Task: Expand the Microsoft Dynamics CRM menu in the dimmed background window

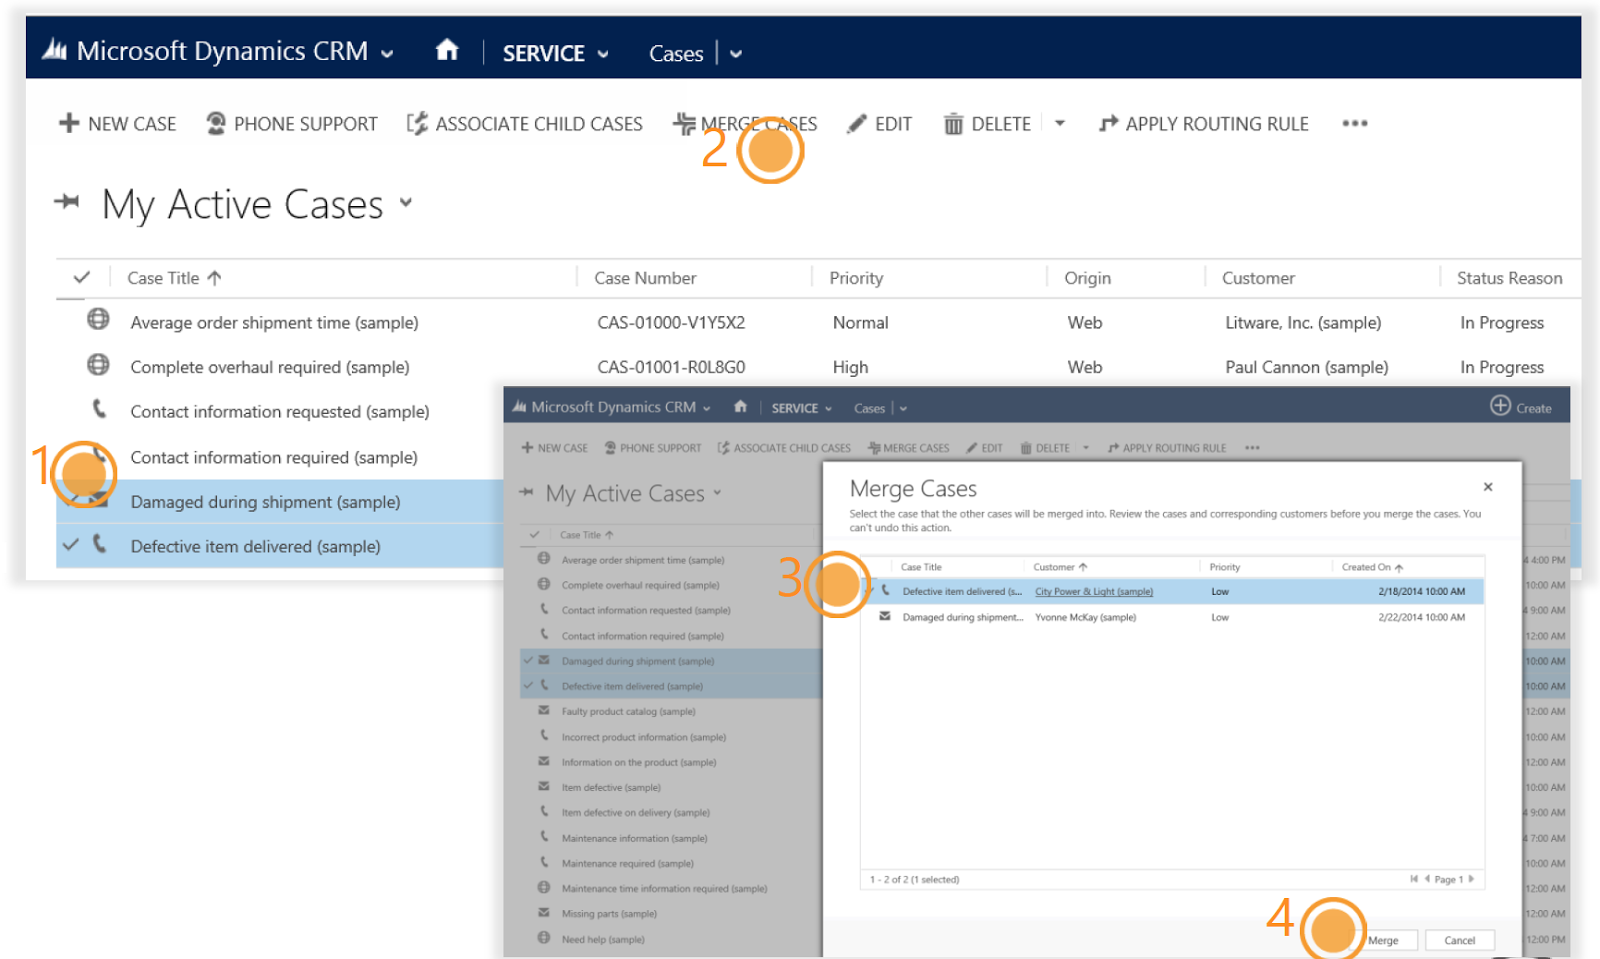Action: coord(707,408)
